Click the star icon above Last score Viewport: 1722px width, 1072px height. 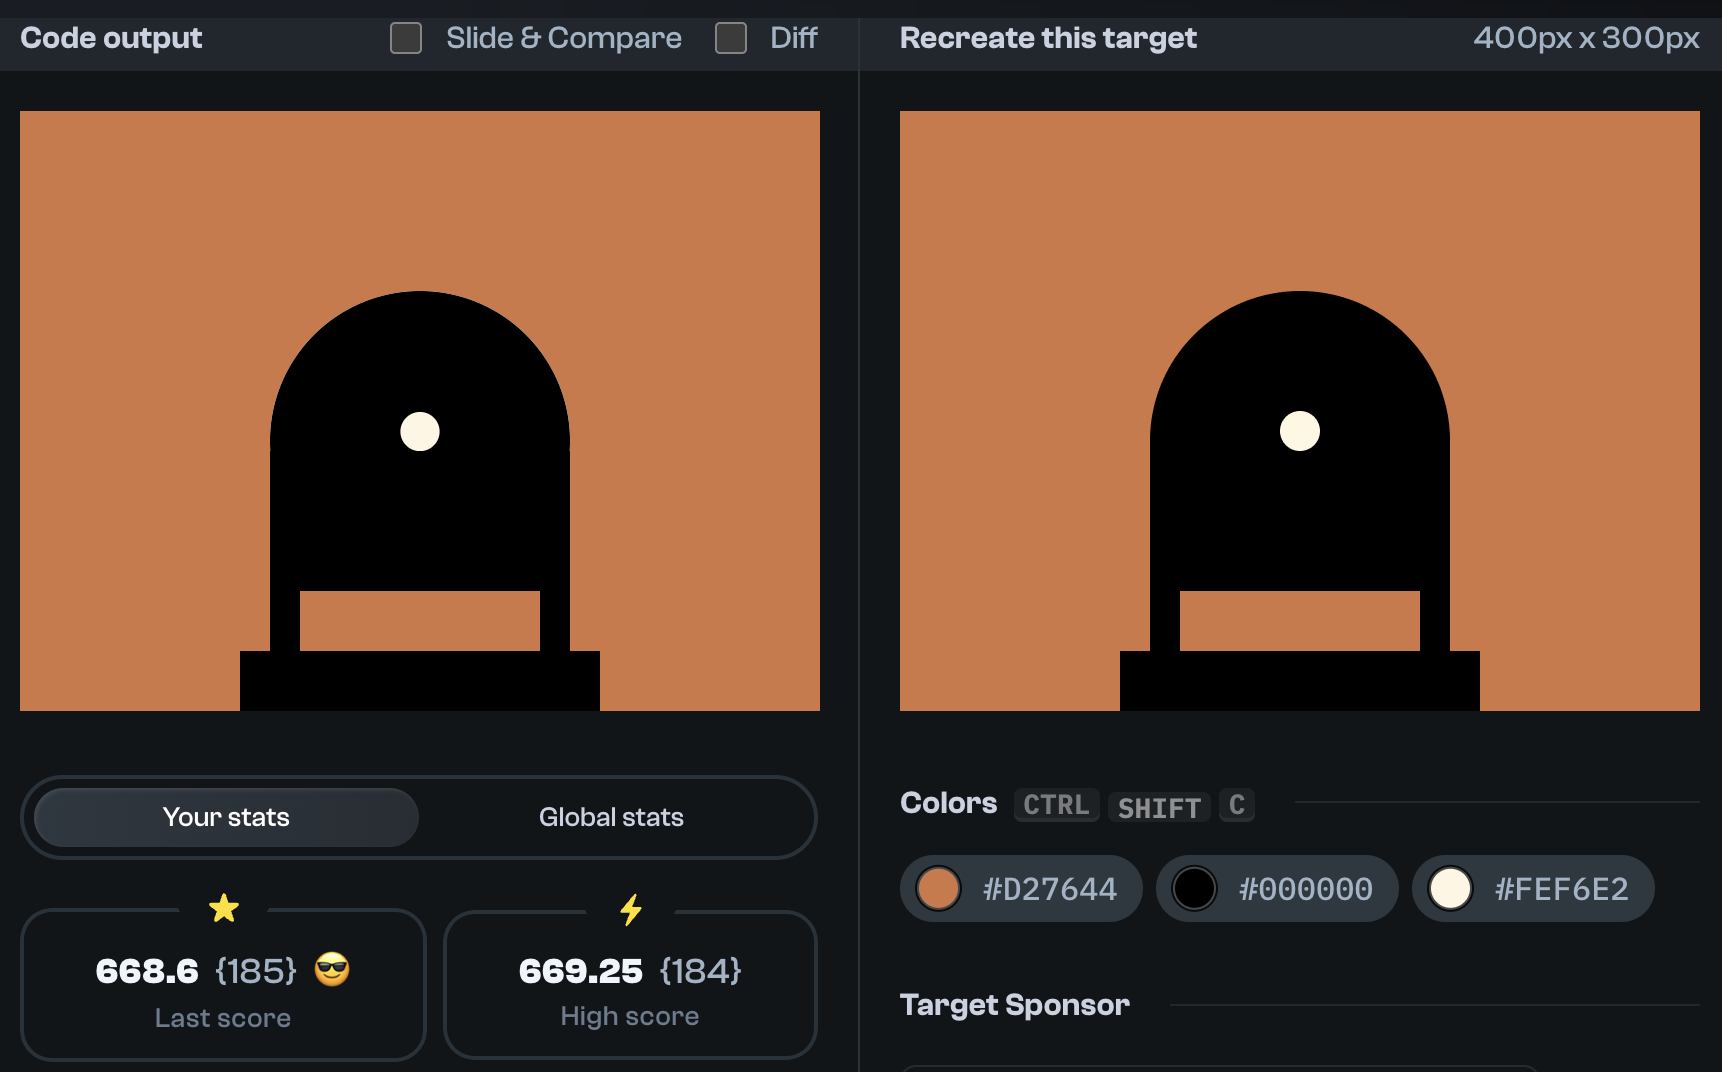tap(224, 908)
